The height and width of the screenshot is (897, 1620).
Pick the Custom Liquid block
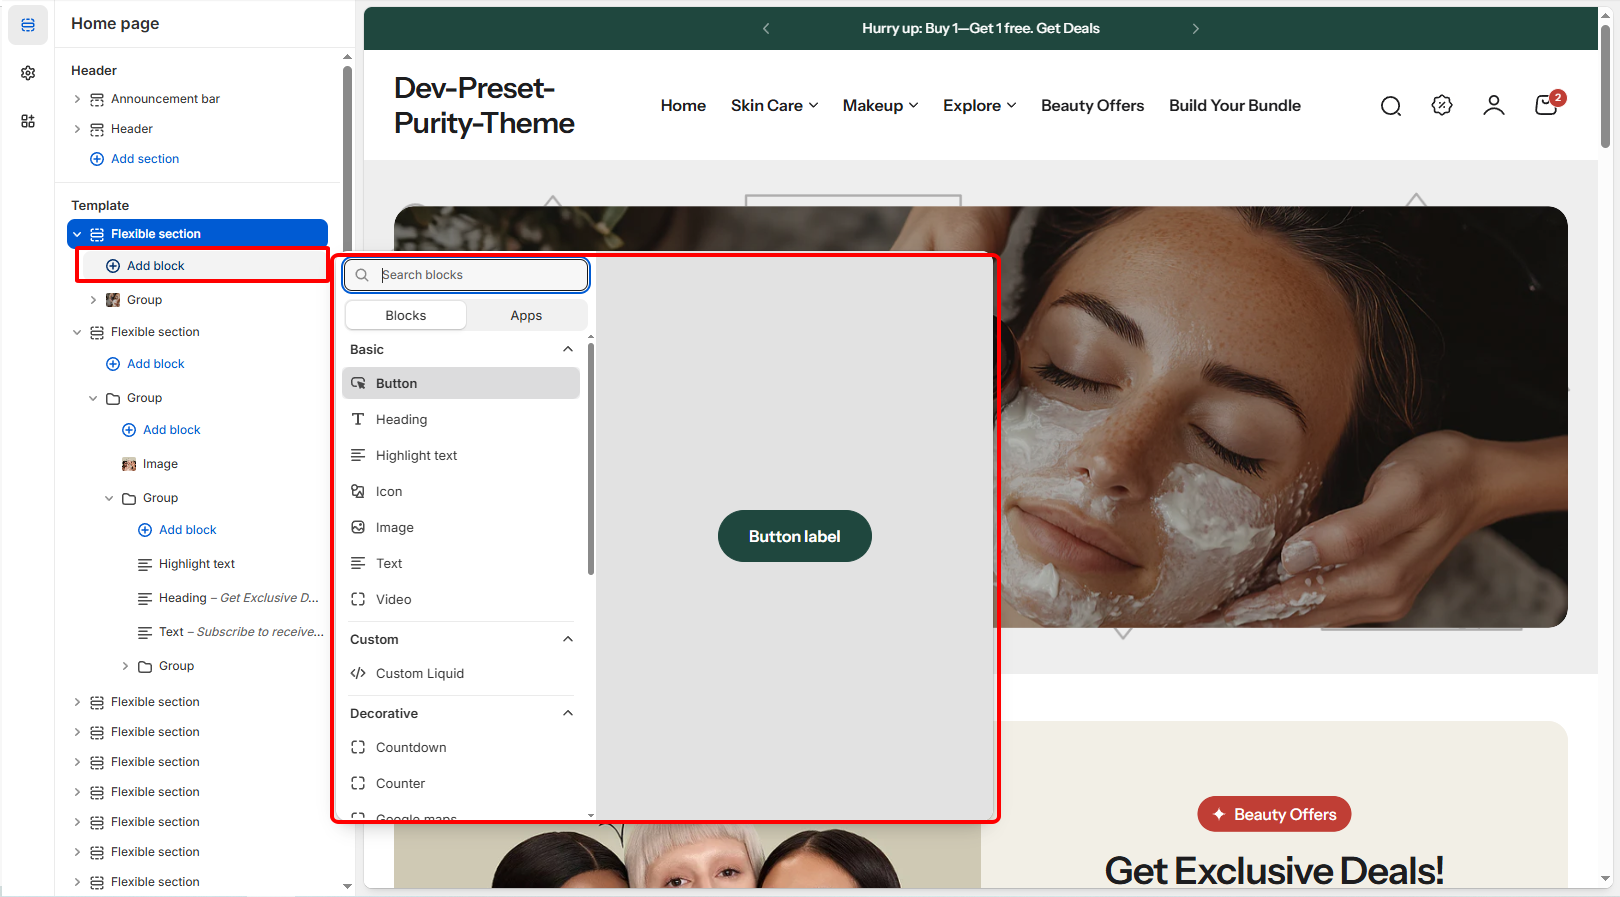pyautogui.click(x=419, y=674)
